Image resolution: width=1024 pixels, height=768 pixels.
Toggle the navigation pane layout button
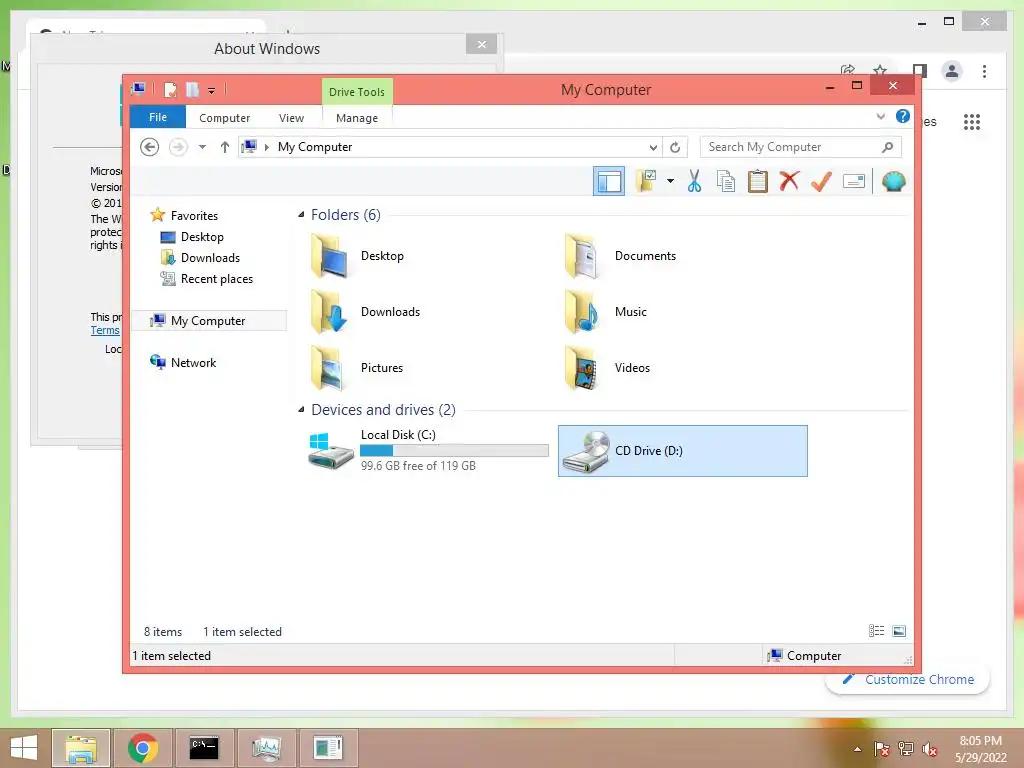[x=609, y=181]
